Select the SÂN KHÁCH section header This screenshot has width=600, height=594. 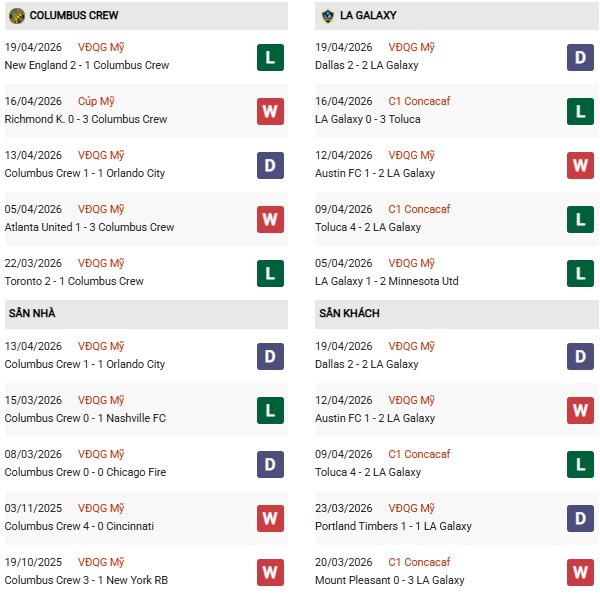349,313
